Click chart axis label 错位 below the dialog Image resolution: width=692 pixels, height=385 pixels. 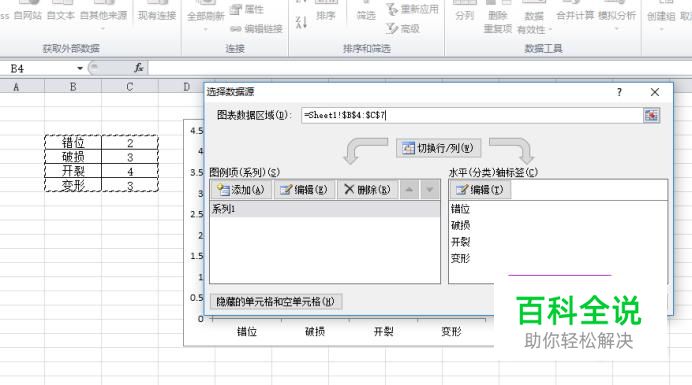[x=247, y=332]
